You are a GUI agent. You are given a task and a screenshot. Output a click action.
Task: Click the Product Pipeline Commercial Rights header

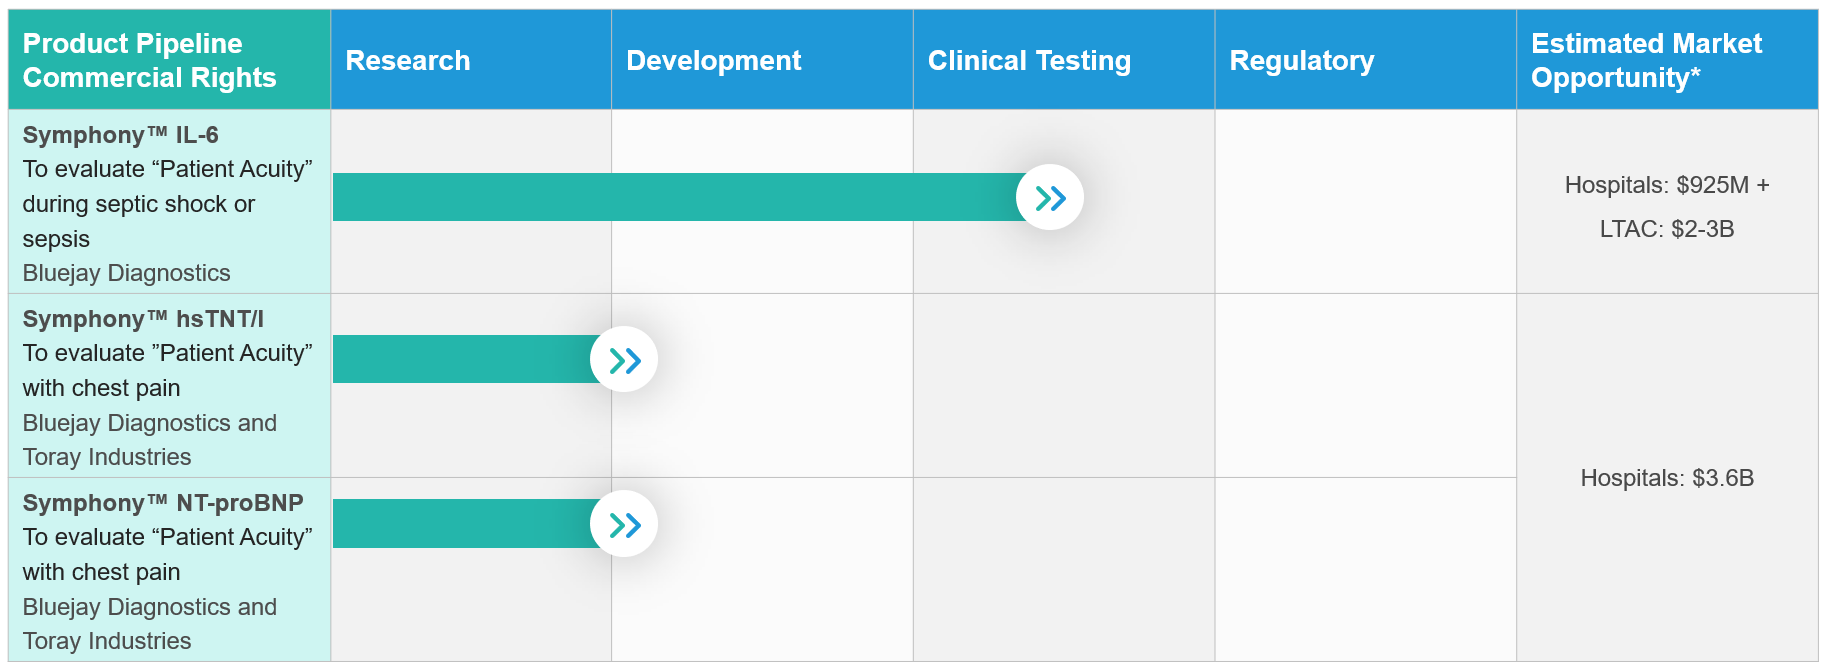pos(169,60)
